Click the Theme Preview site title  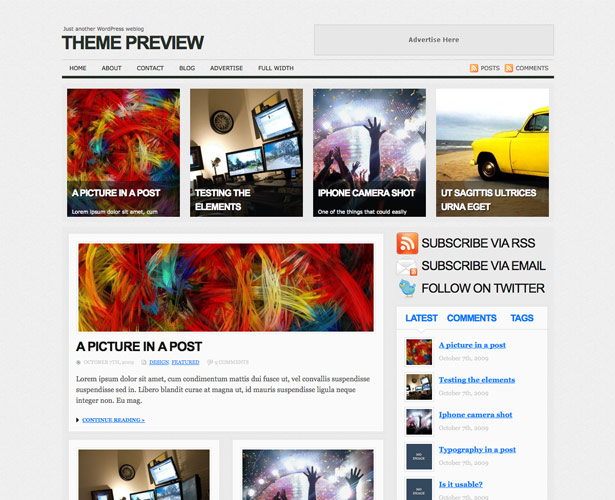click(133, 42)
